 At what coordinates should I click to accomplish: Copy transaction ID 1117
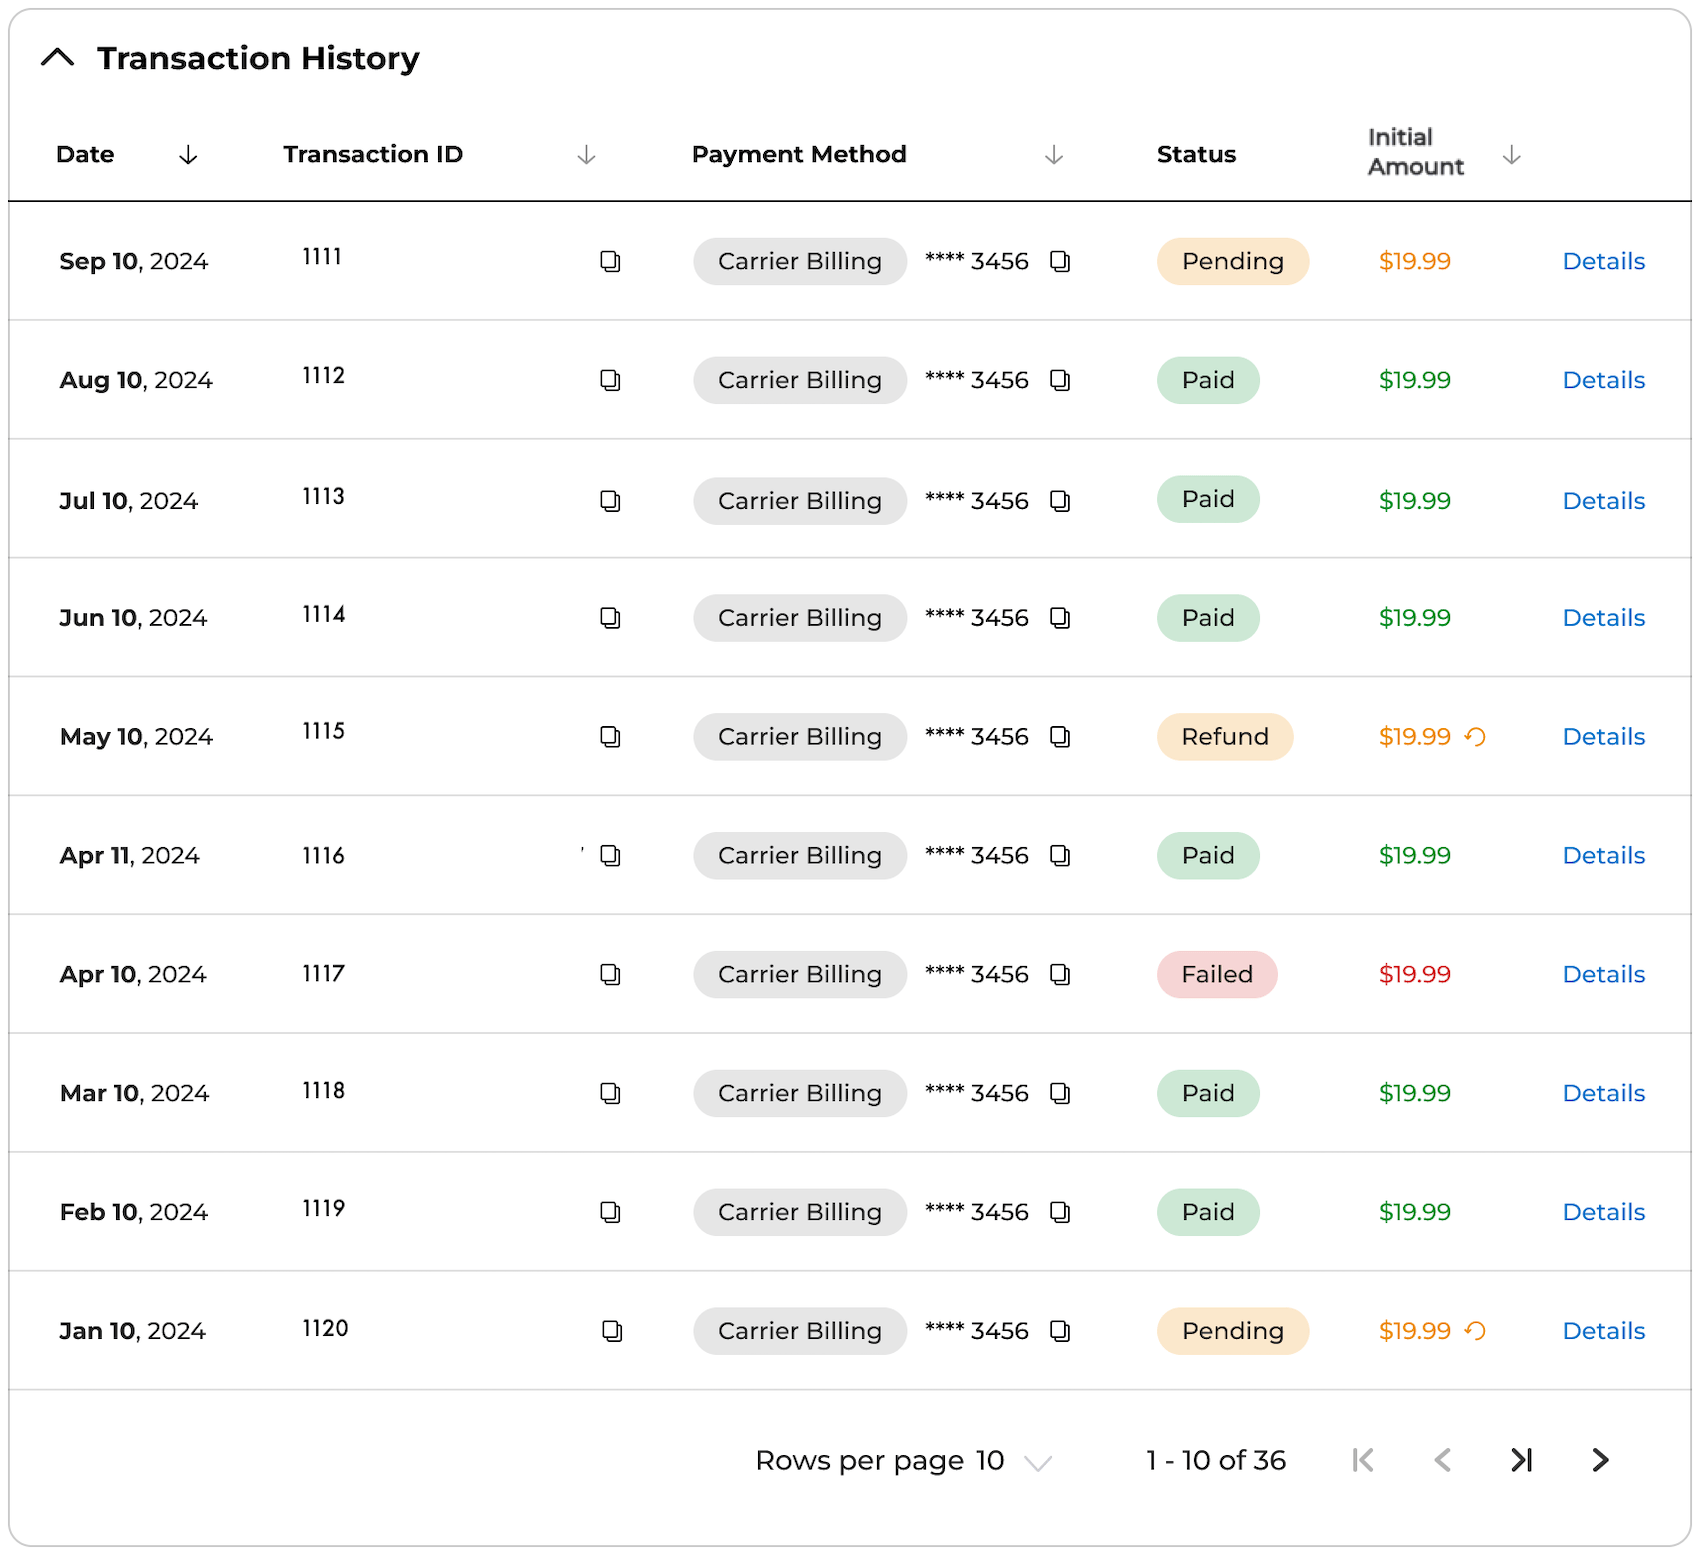click(610, 974)
